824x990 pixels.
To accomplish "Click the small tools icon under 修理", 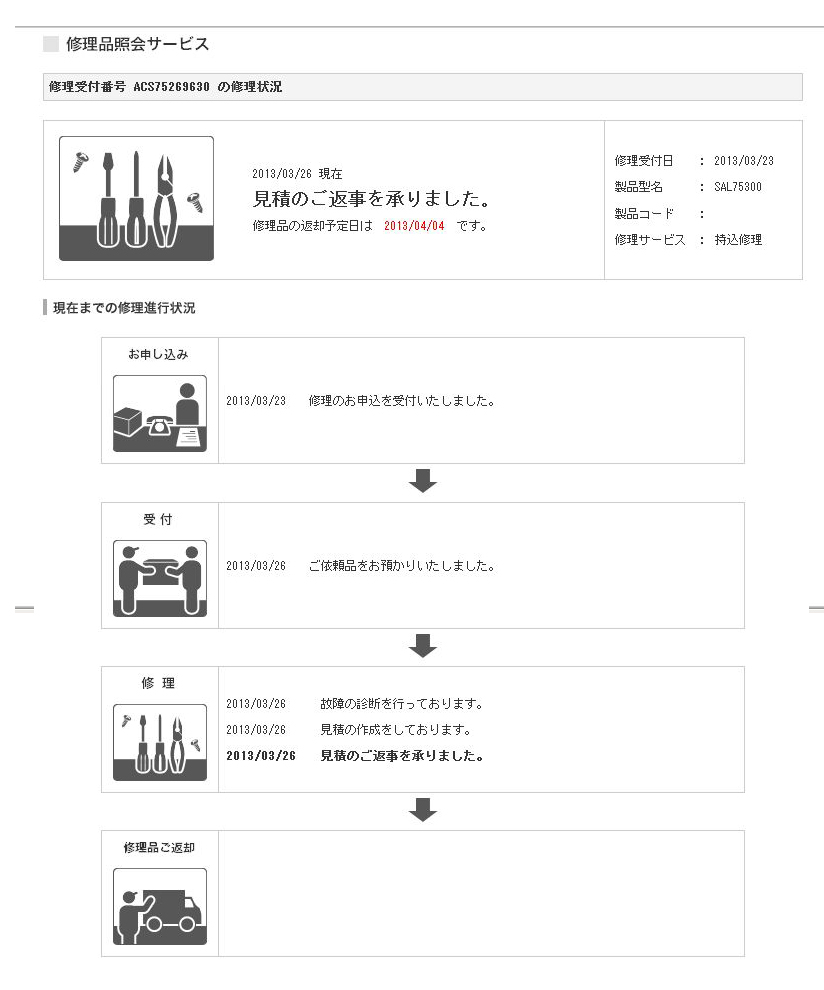I will click(159, 742).
